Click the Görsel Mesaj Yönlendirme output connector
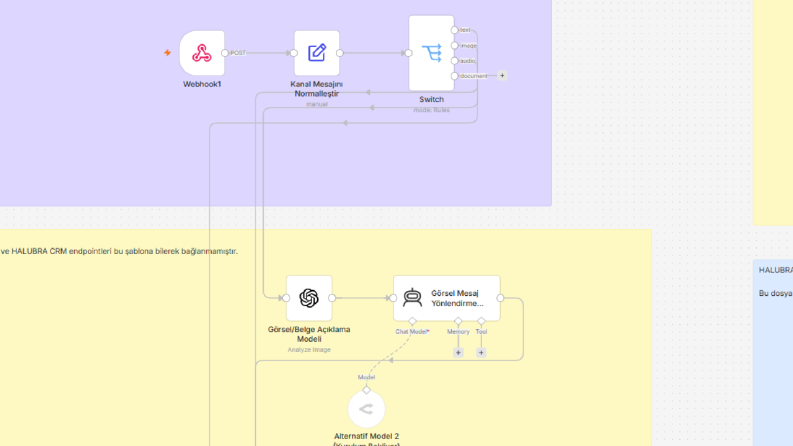This screenshot has height=446, width=793. pos(500,298)
